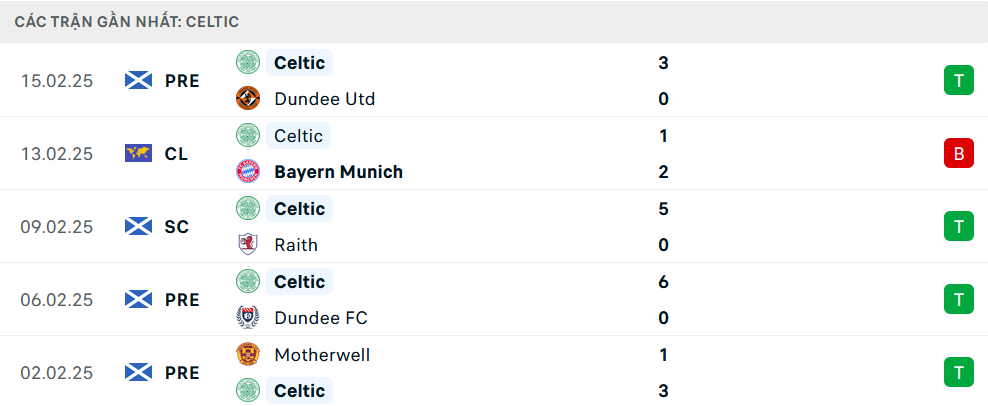Click the Raith club crest icon
The height and width of the screenshot is (406, 988).
(x=247, y=245)
